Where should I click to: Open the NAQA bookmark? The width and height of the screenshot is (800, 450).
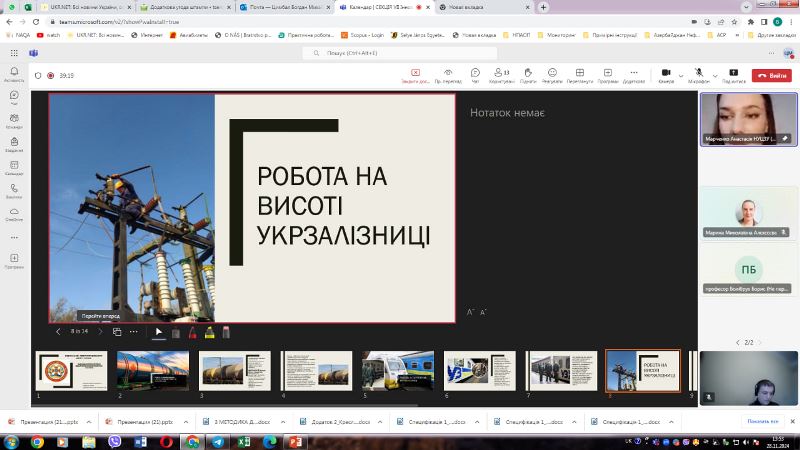tap(18, 35)
